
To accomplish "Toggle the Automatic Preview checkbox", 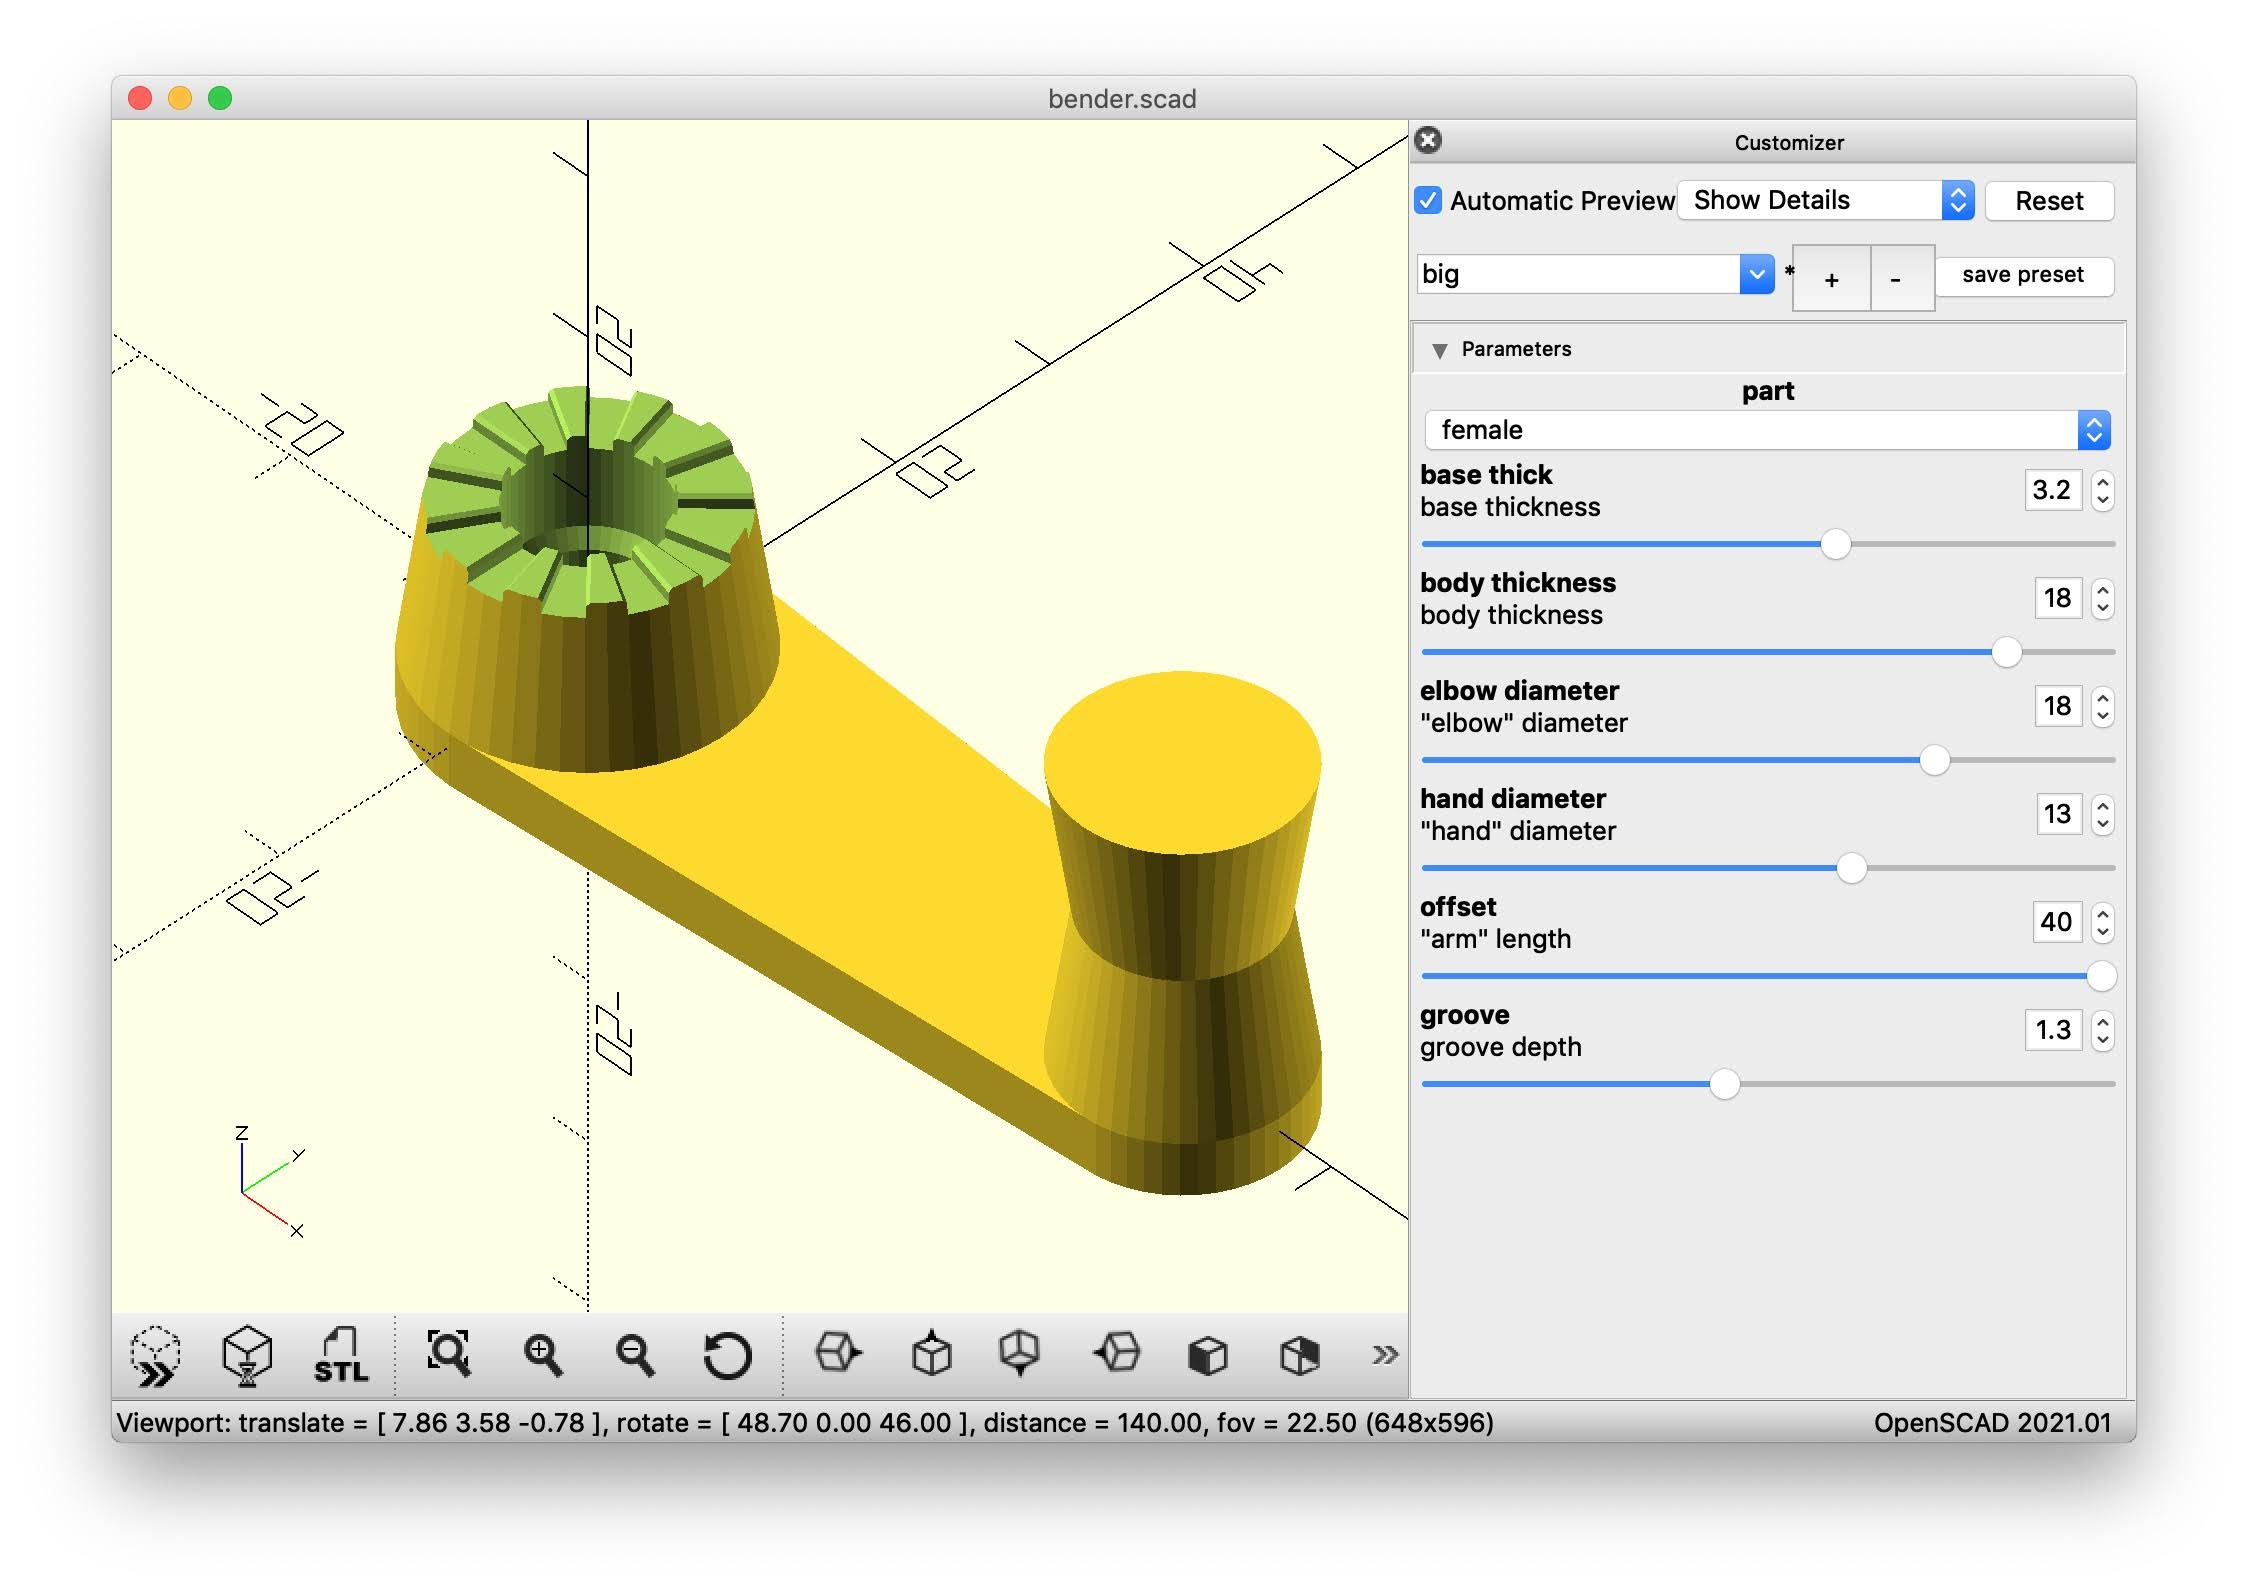I will pyautogui.click(x=1428, y=200).
